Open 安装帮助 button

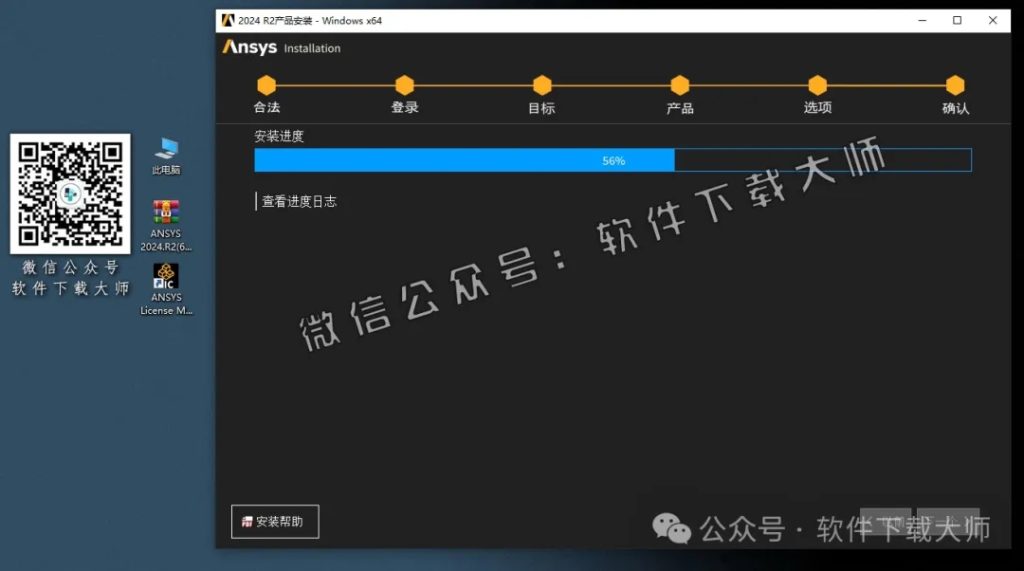click(275, 521)
